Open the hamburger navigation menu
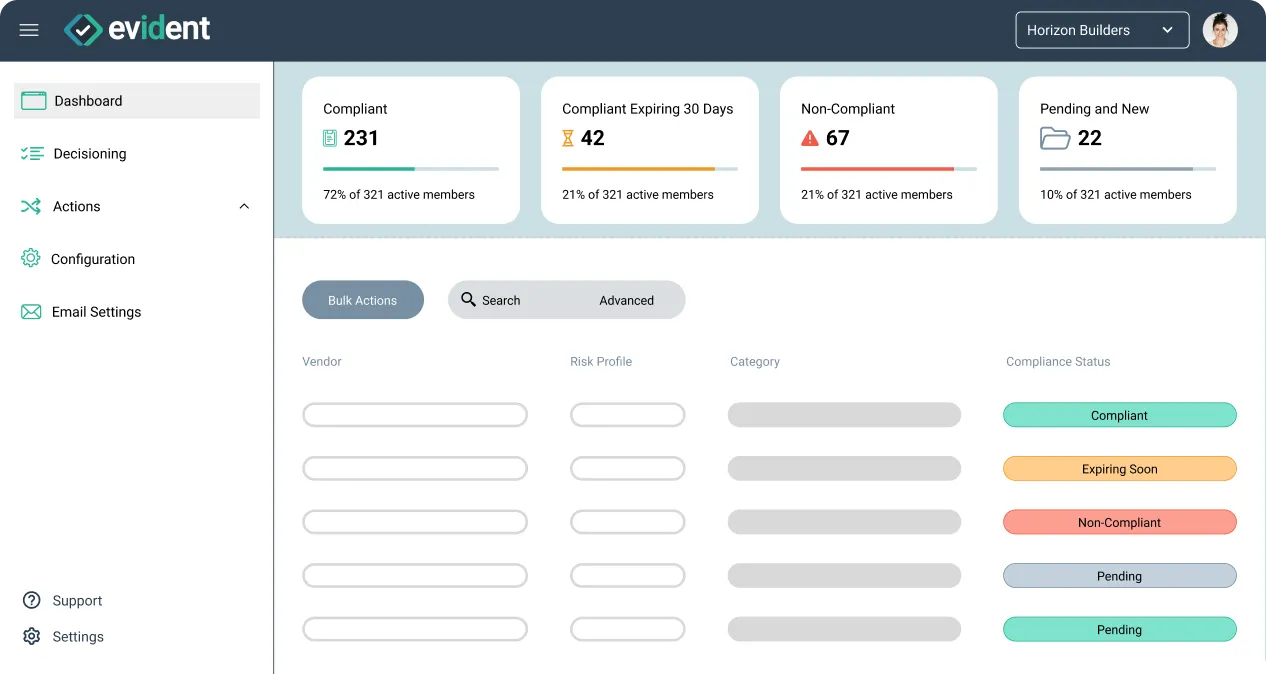The image size is (1266, 674). 28,29
